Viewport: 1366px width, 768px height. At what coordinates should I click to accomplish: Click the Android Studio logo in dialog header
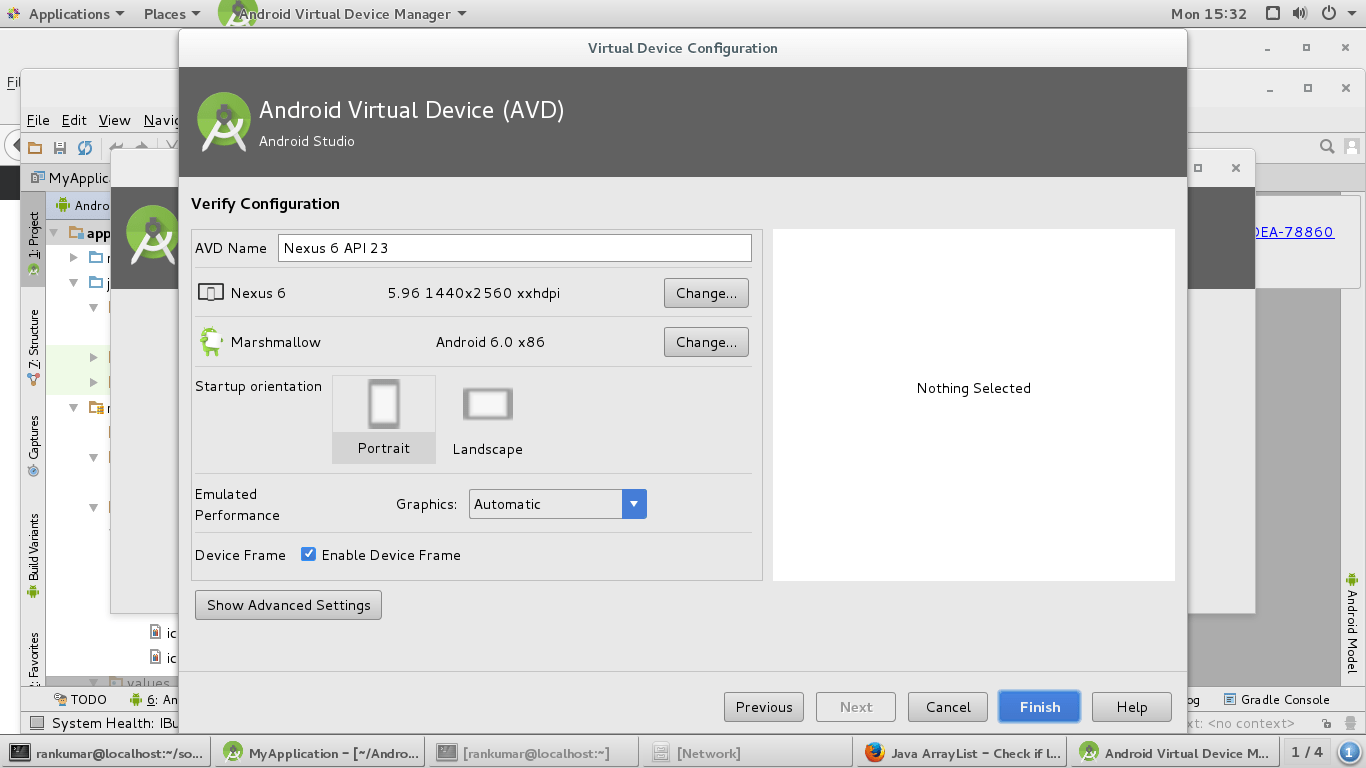click(x=224, y=122)
